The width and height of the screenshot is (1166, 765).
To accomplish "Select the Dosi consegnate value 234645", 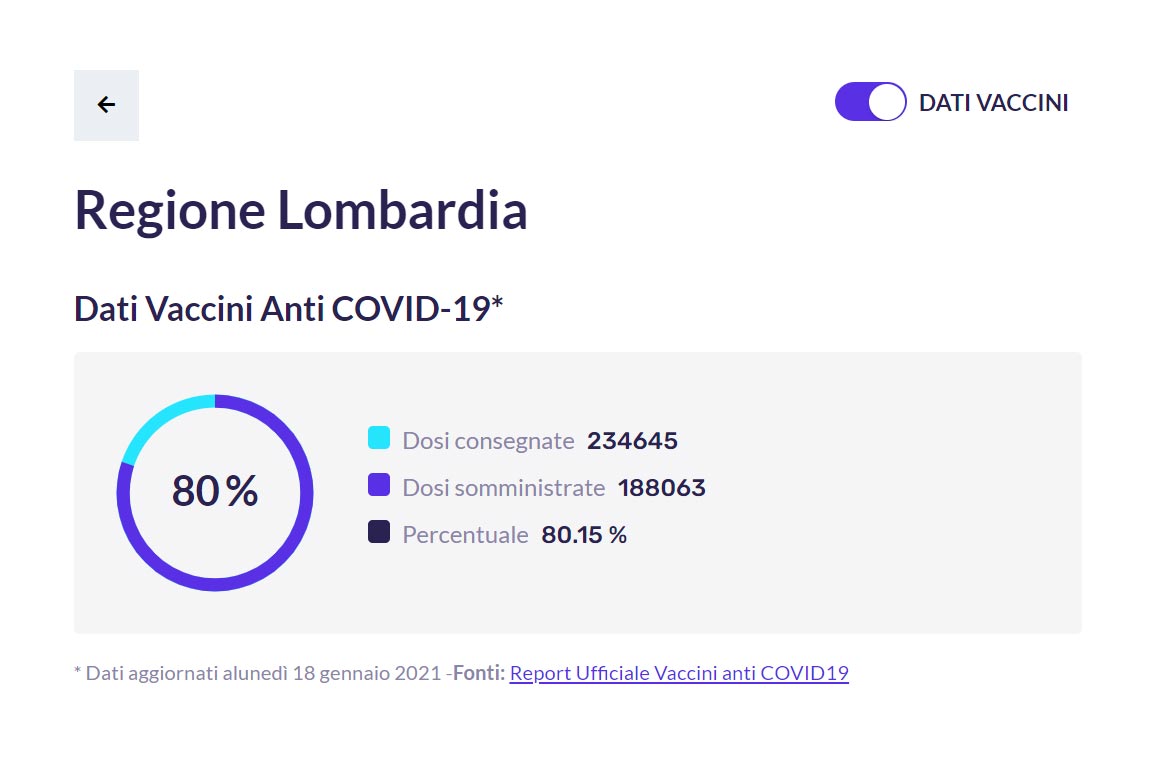I will [x=632, y=441].
